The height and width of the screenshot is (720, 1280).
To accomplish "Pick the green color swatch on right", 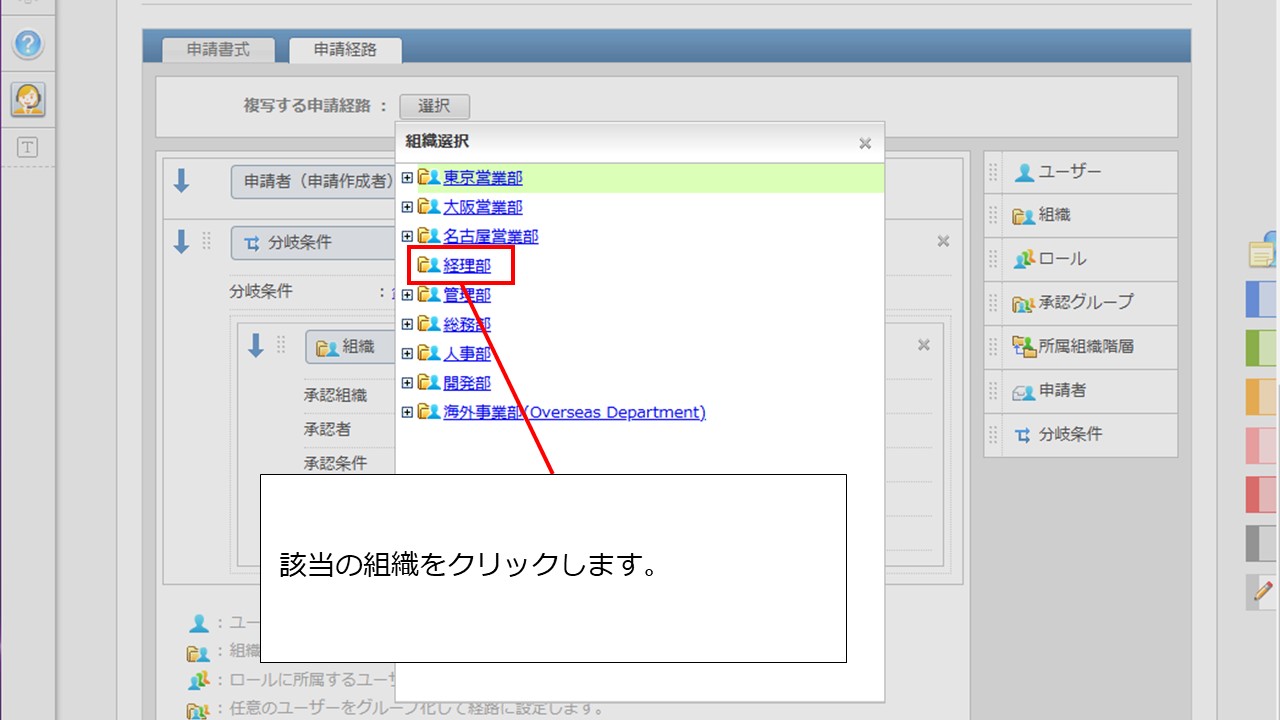I will [1262, 348].
